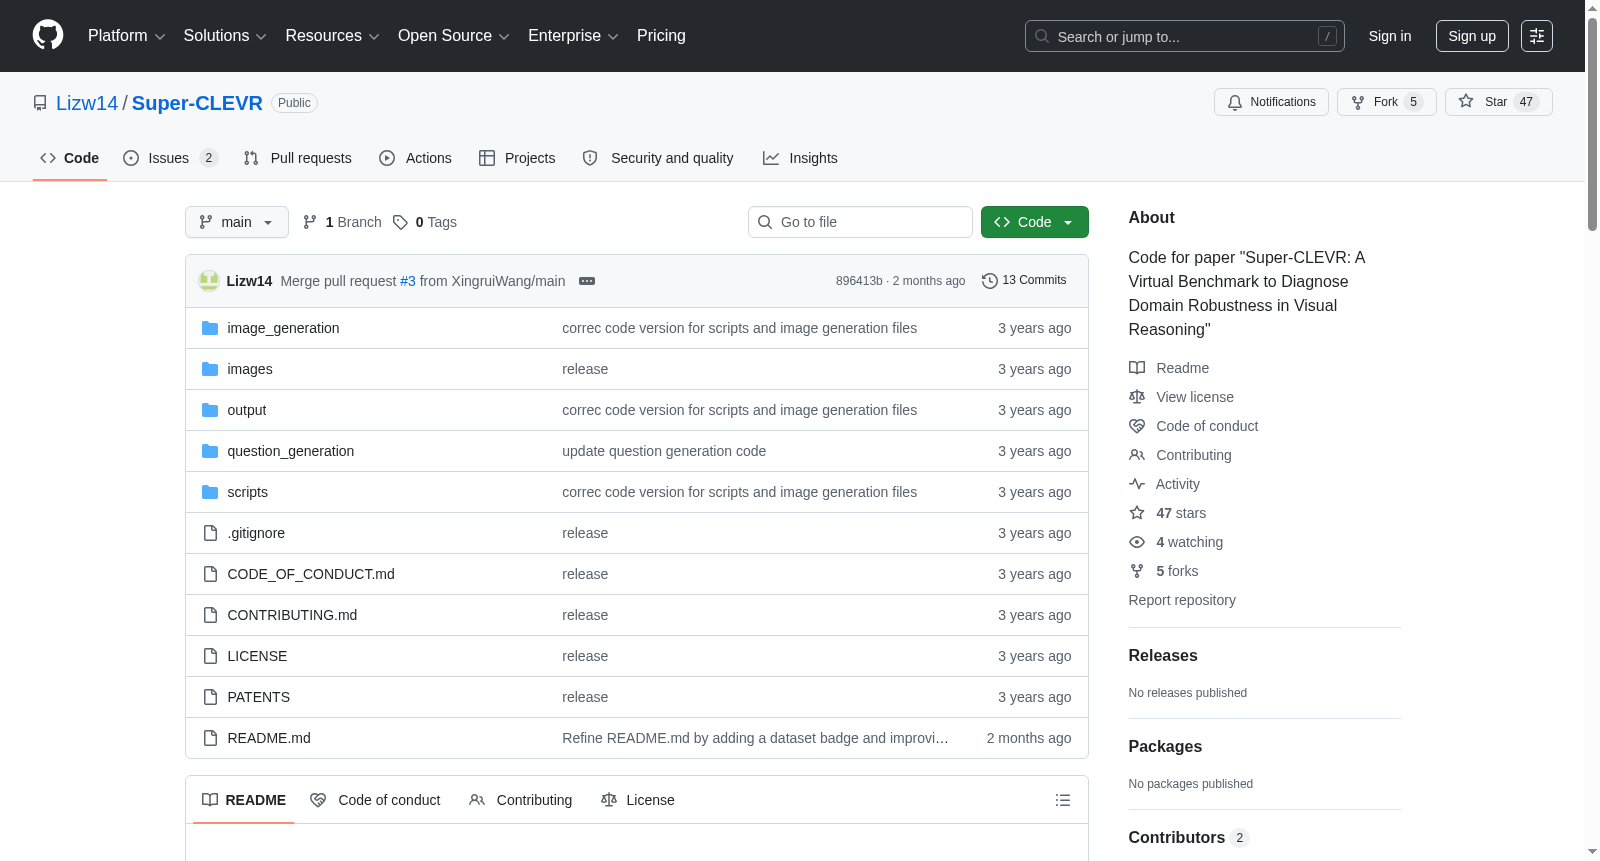Open the Contributors heading link
This screenshot has height=861, width=1600.
(1188, 838)
